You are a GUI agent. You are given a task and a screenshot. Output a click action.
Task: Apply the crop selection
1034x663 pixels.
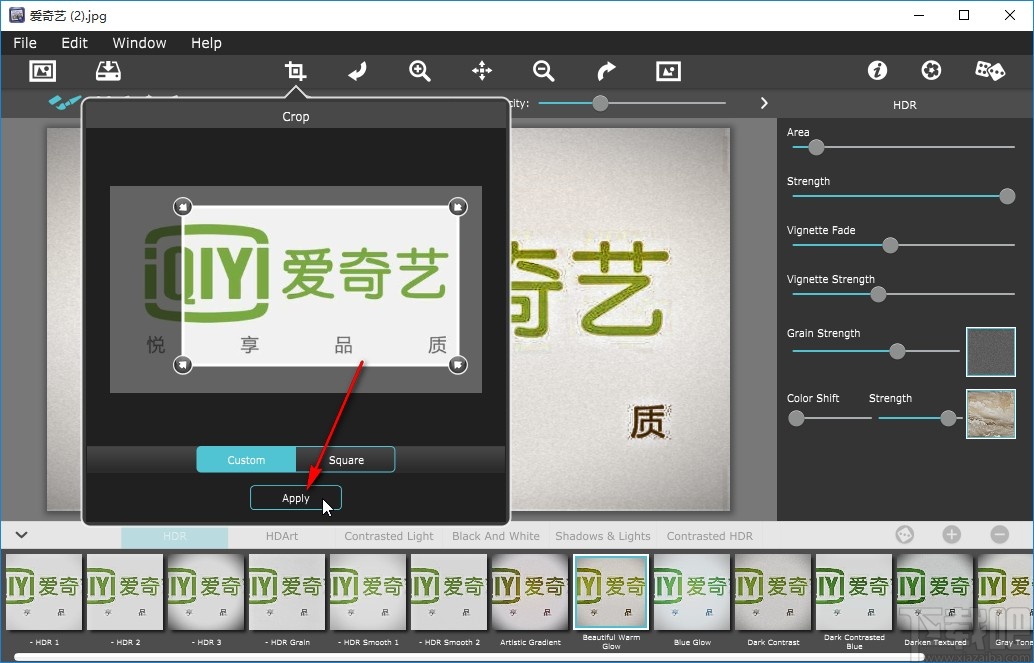pyautogui.click(x=296, y=498)
